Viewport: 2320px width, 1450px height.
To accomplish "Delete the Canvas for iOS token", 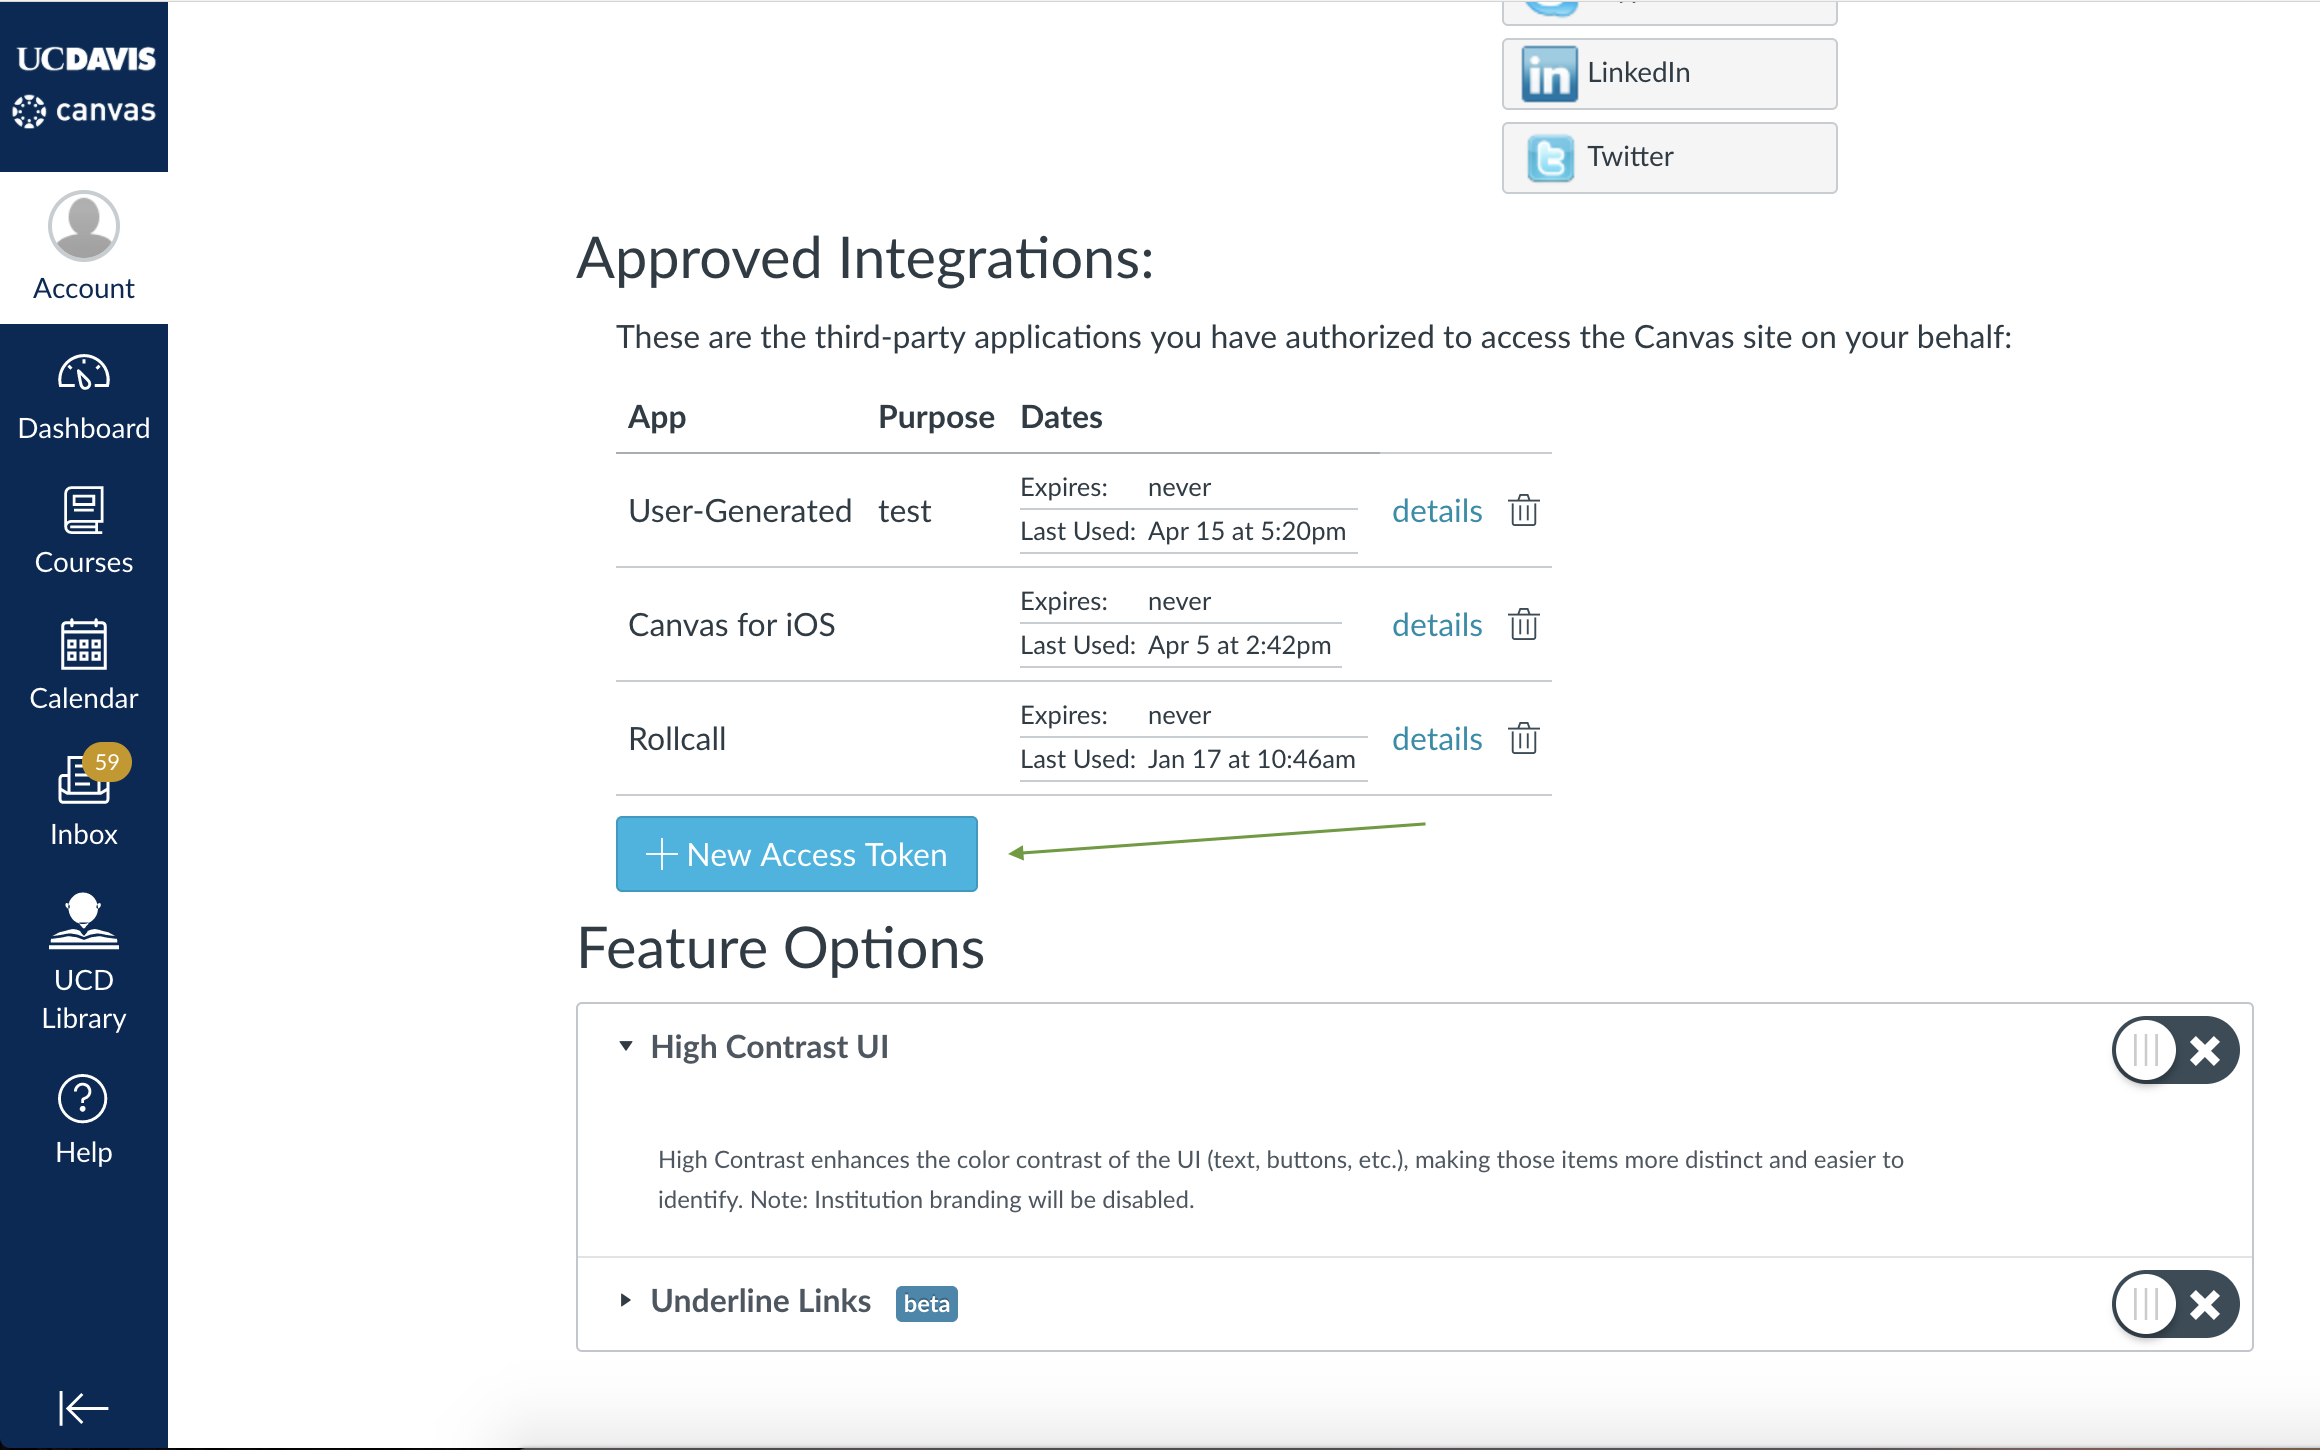I will click(1523, 625).
